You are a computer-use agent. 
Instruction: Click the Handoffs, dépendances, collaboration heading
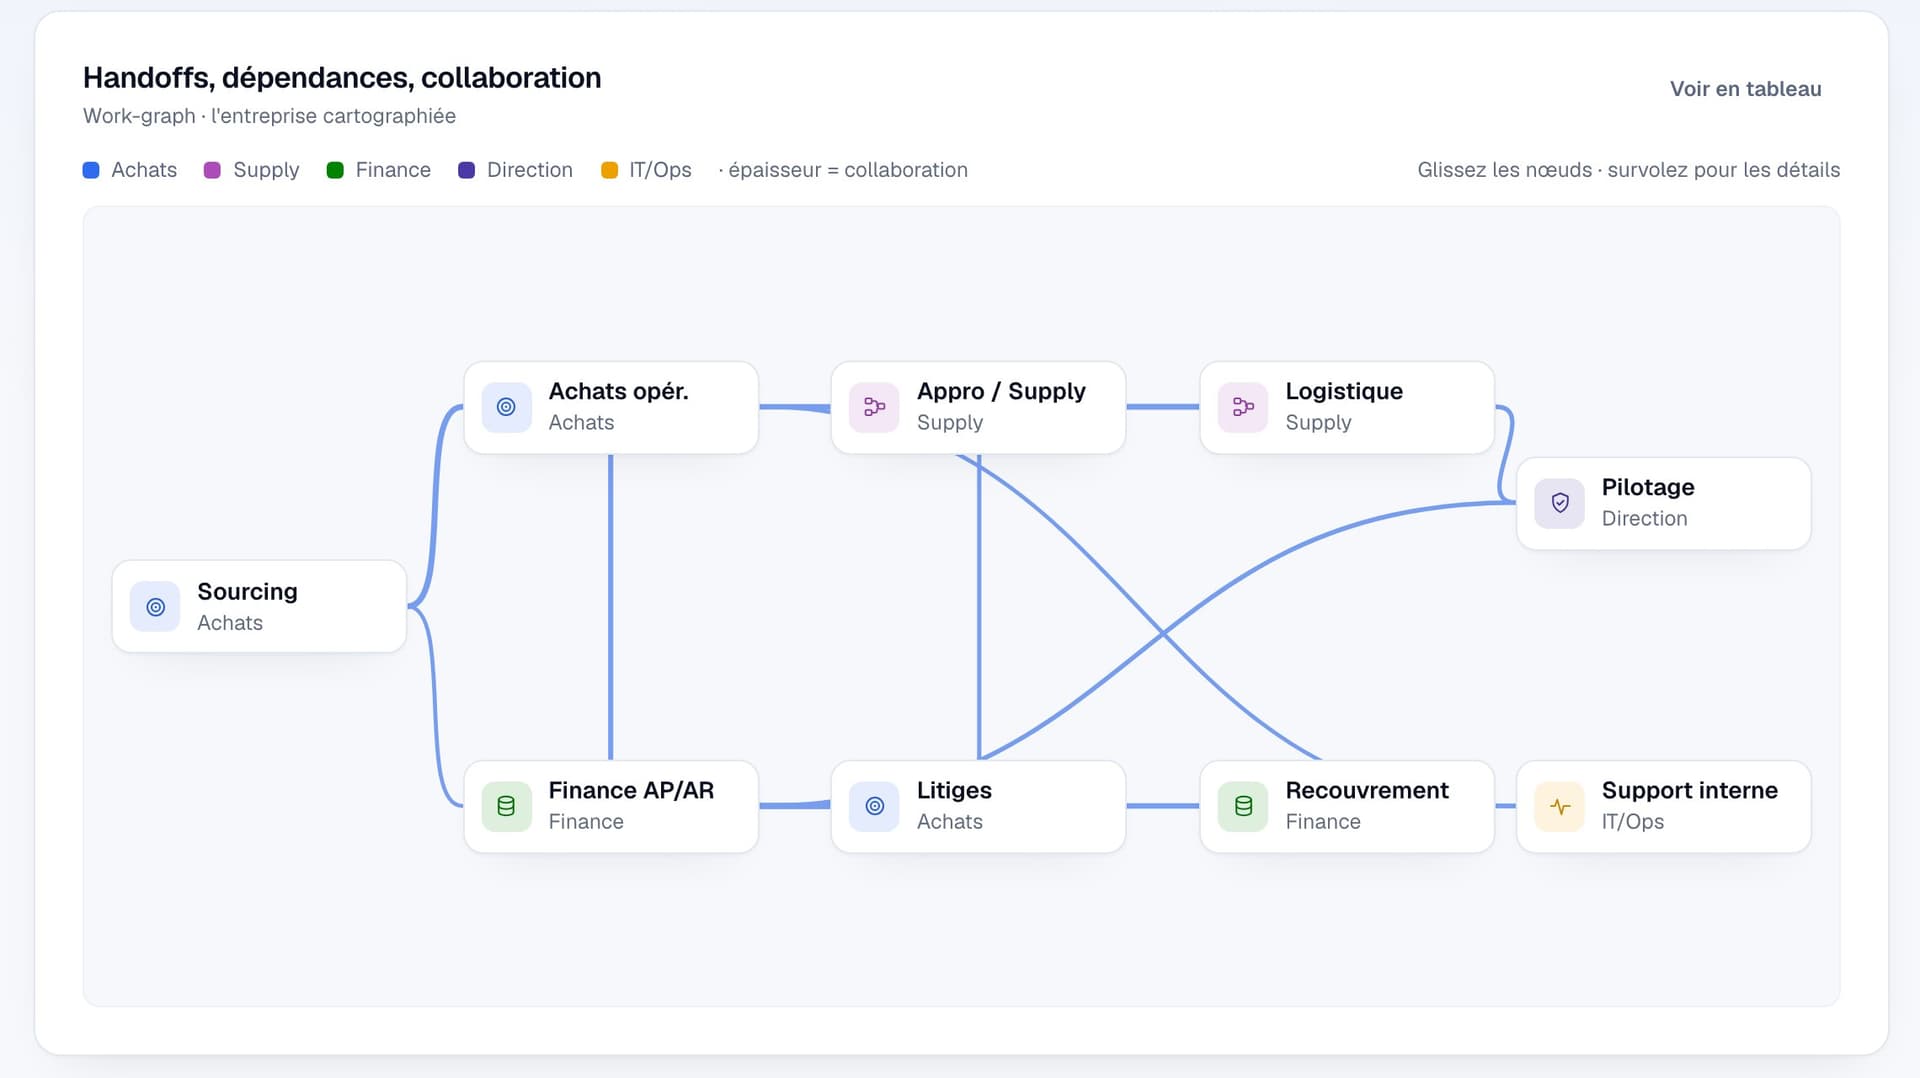coord(342,78)
